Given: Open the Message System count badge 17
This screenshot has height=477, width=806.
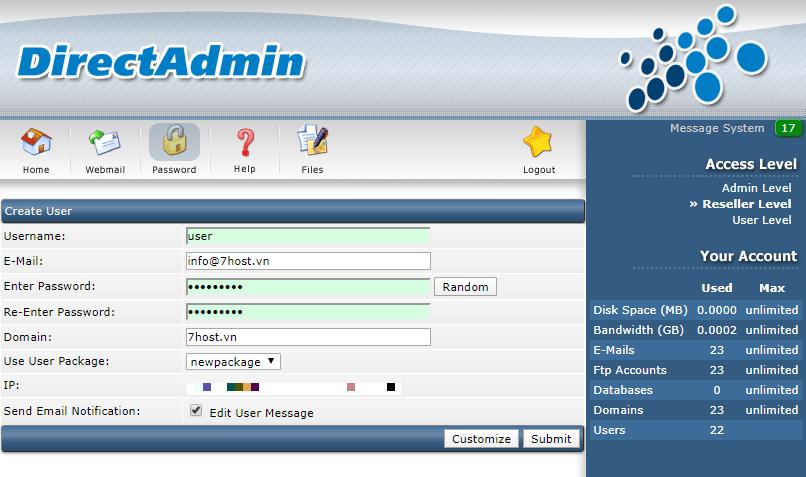Looking at the screenshot, I should [787, 128].
